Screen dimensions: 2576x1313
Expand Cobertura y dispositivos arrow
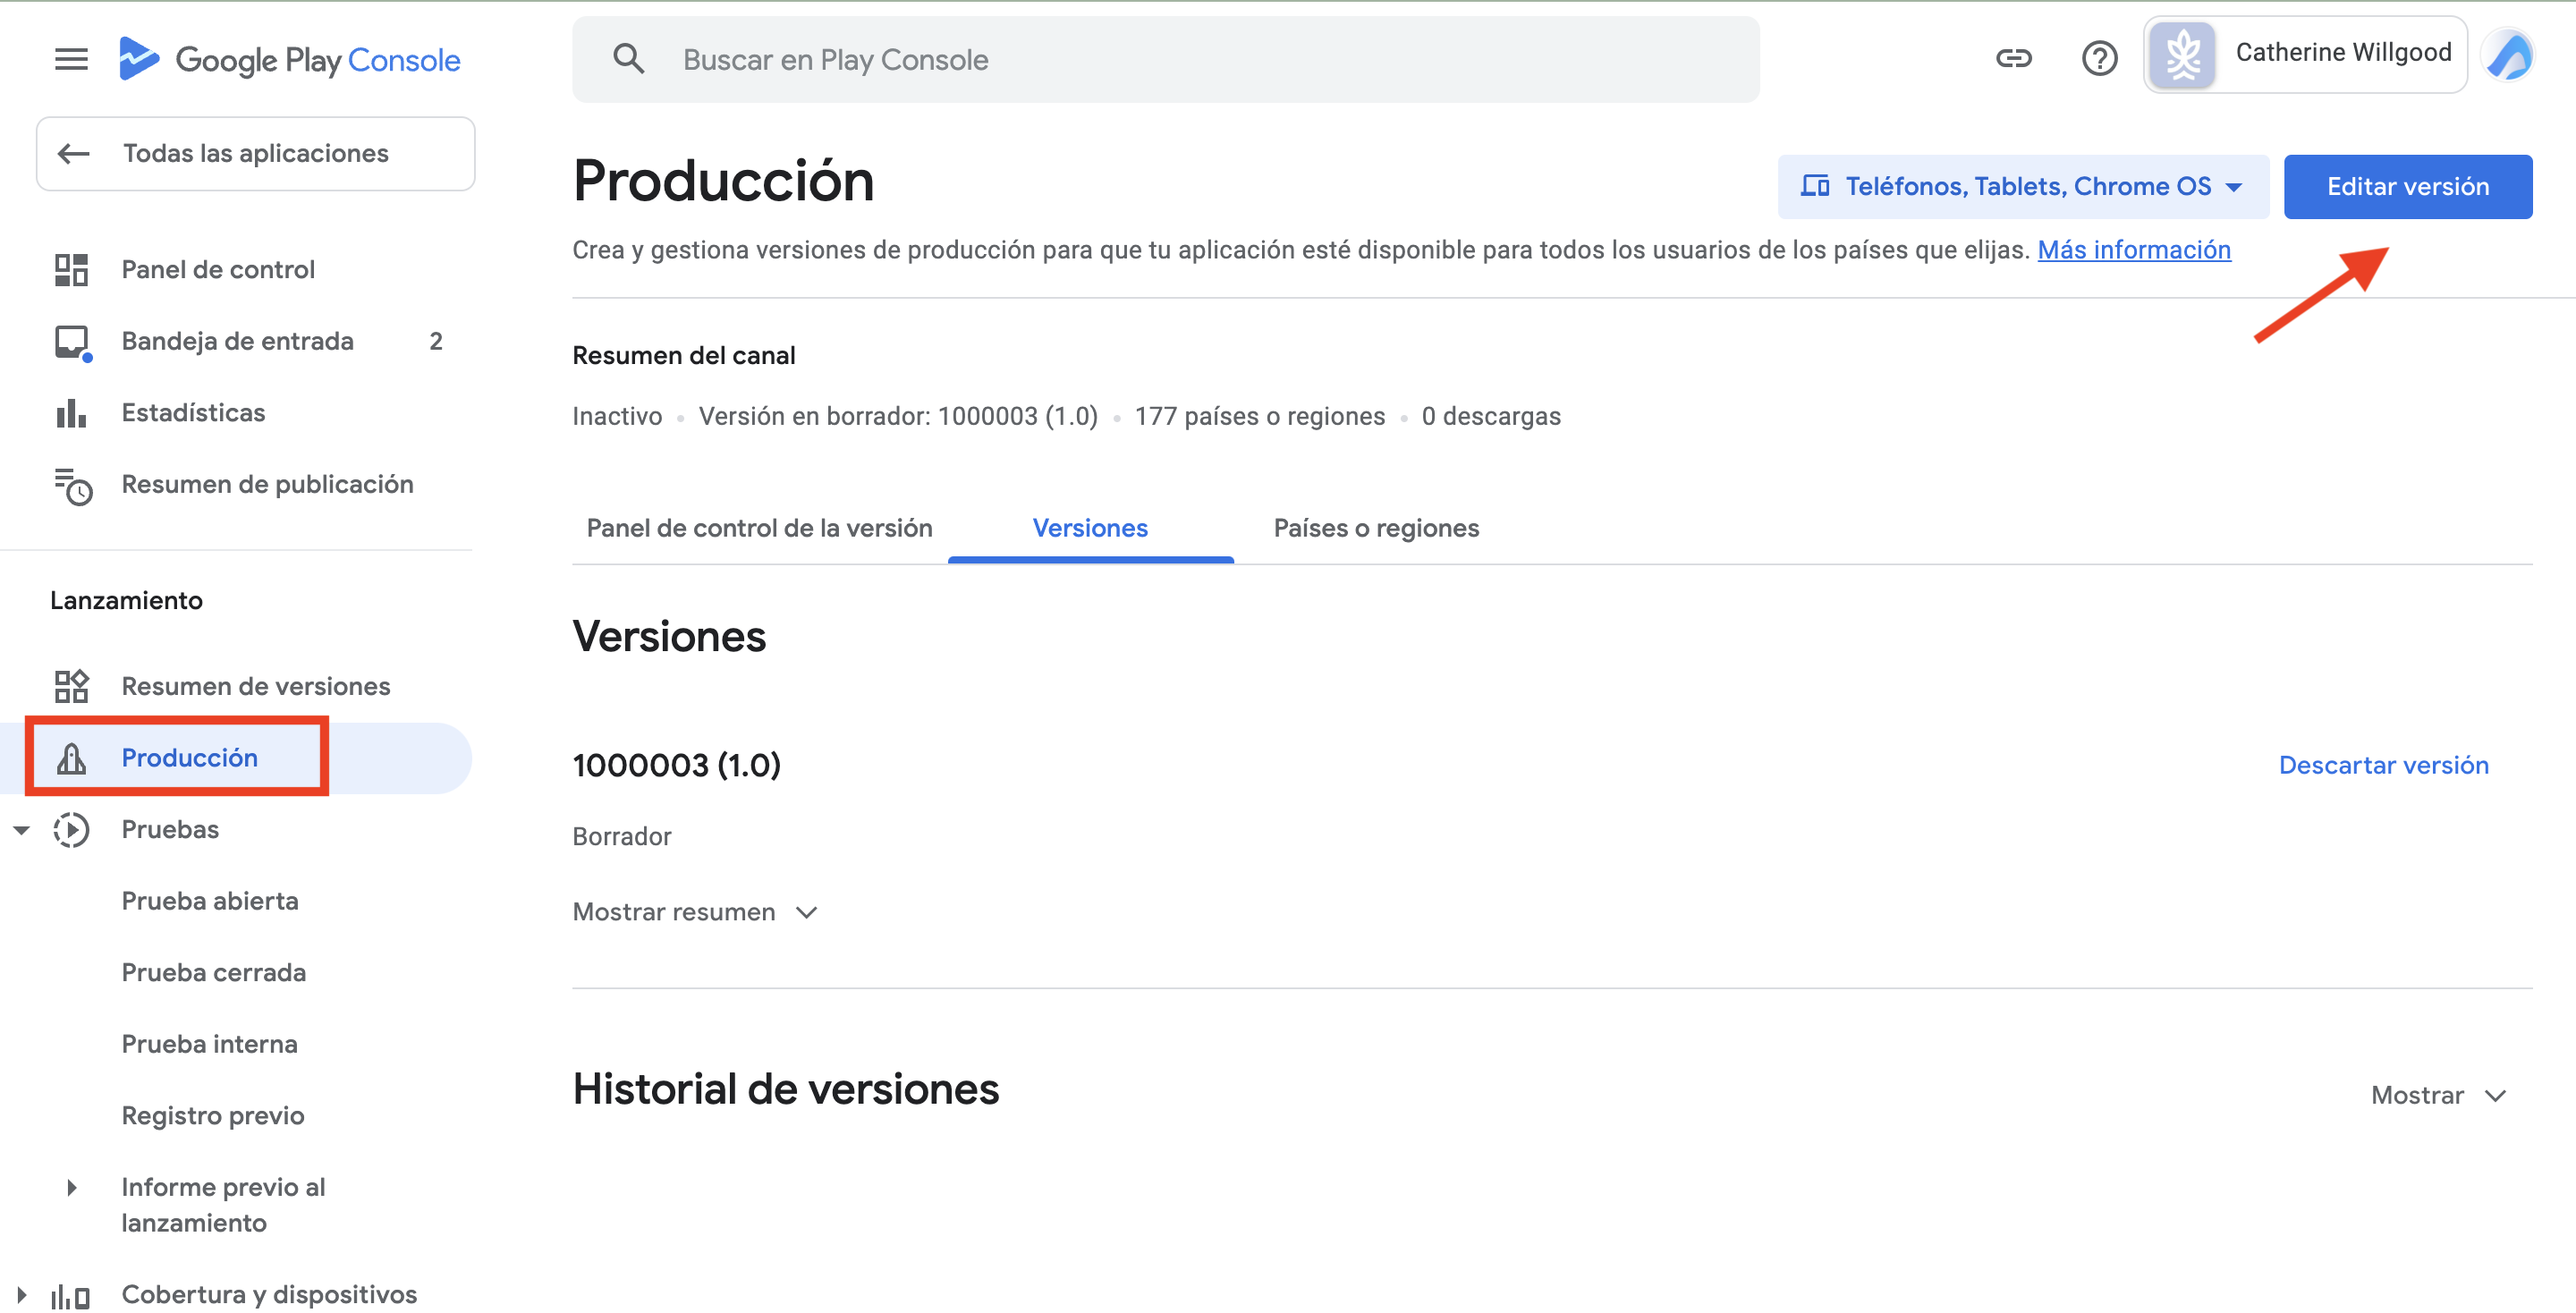tap(21, 1296)
